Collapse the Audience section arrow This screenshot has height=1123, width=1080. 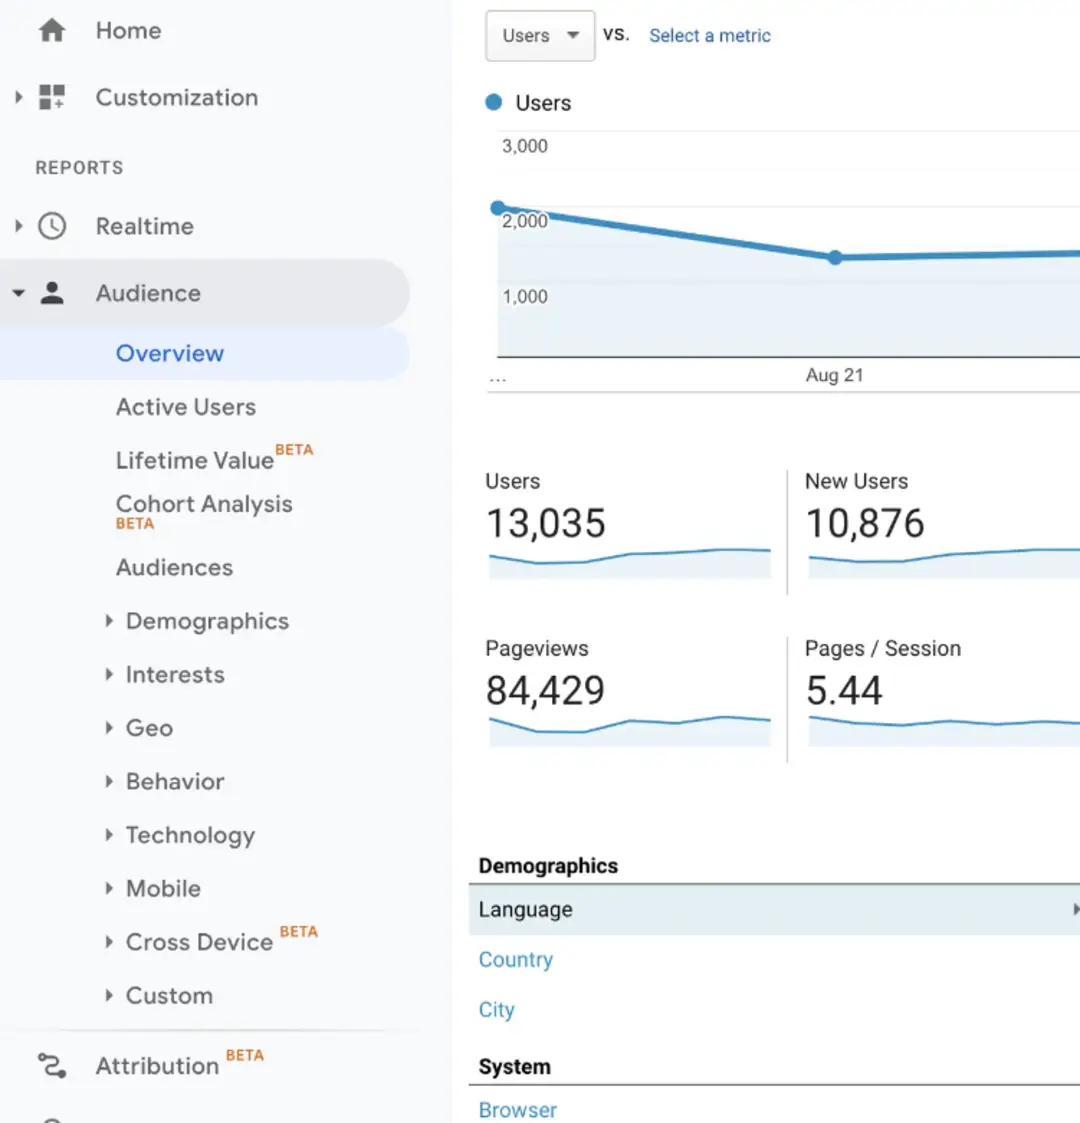tap(19, 293)
